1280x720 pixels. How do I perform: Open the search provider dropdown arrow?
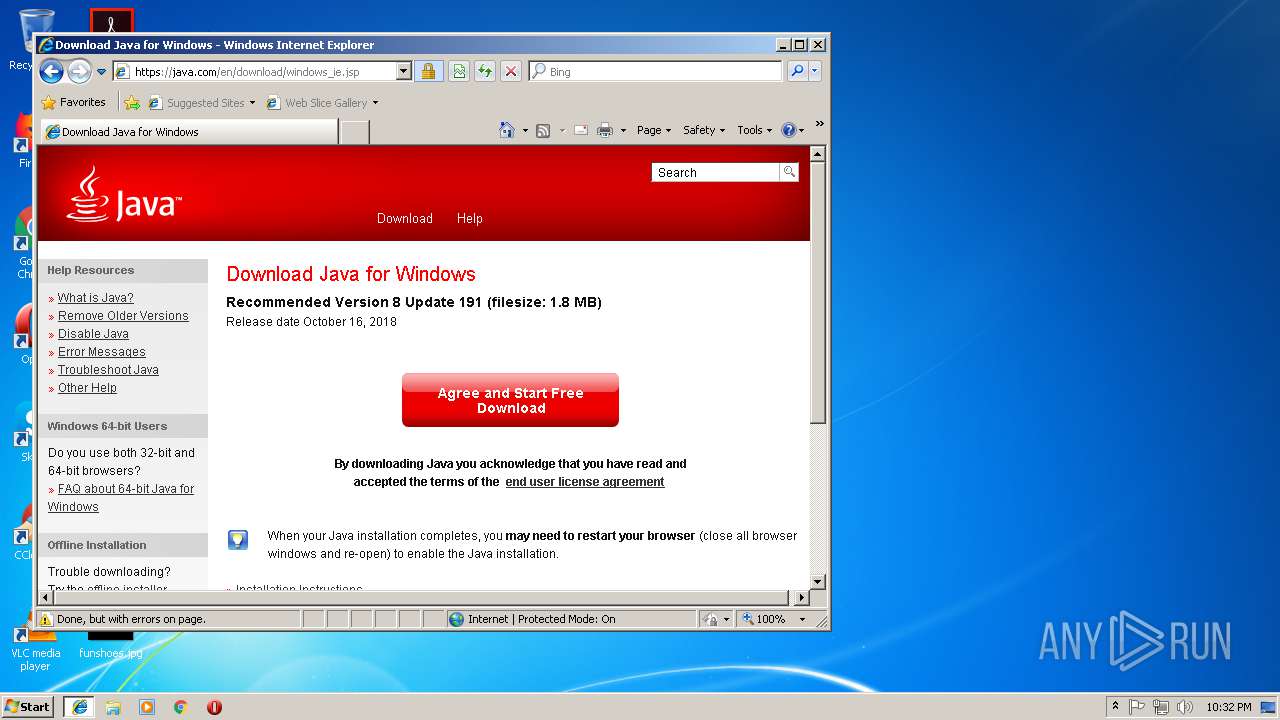coord(815,72)
